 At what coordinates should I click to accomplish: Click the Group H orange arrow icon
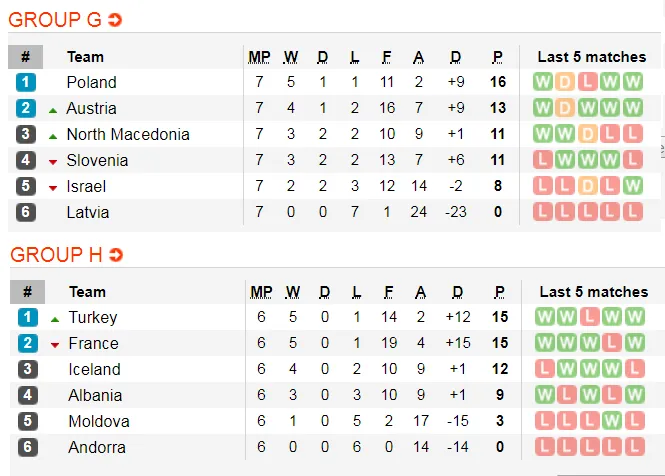tap(116, 255)
